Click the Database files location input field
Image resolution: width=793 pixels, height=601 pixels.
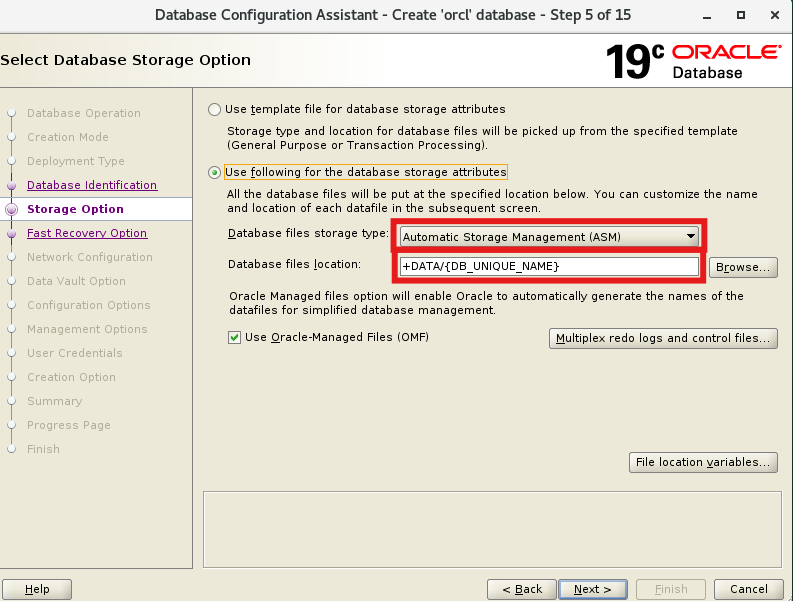pos(549,267)
